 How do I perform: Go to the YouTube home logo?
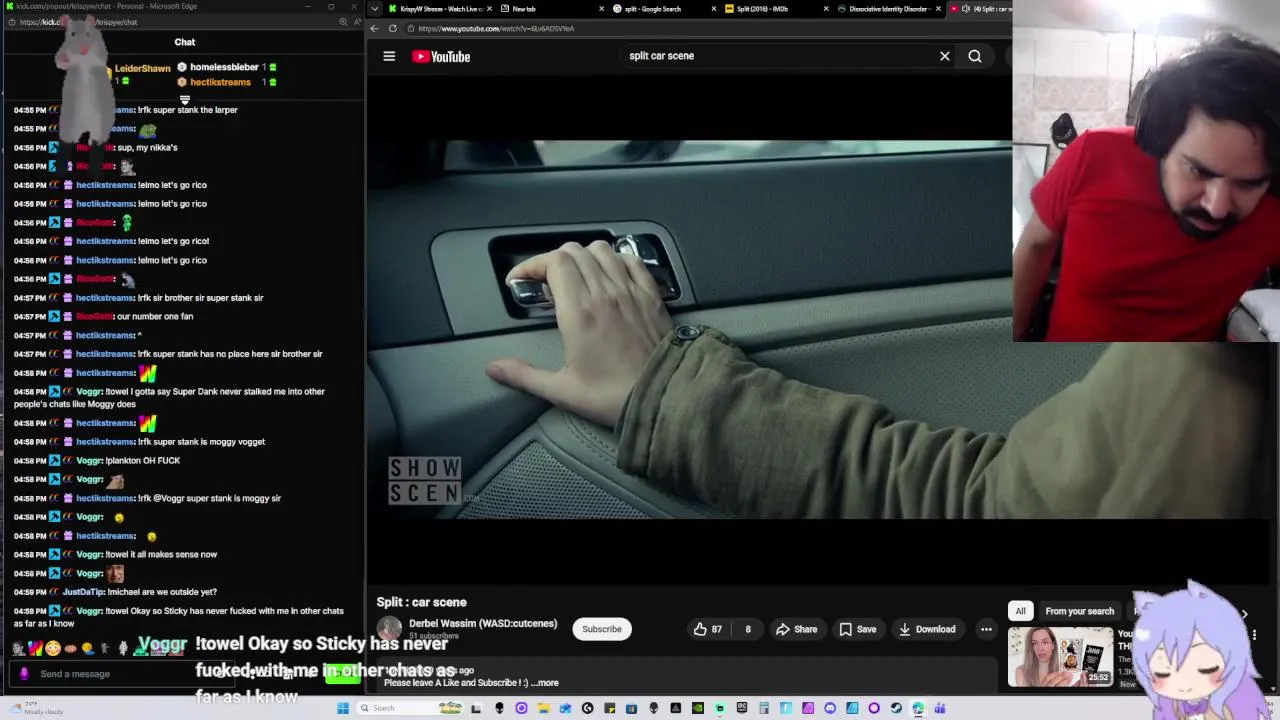pos(441,56)
